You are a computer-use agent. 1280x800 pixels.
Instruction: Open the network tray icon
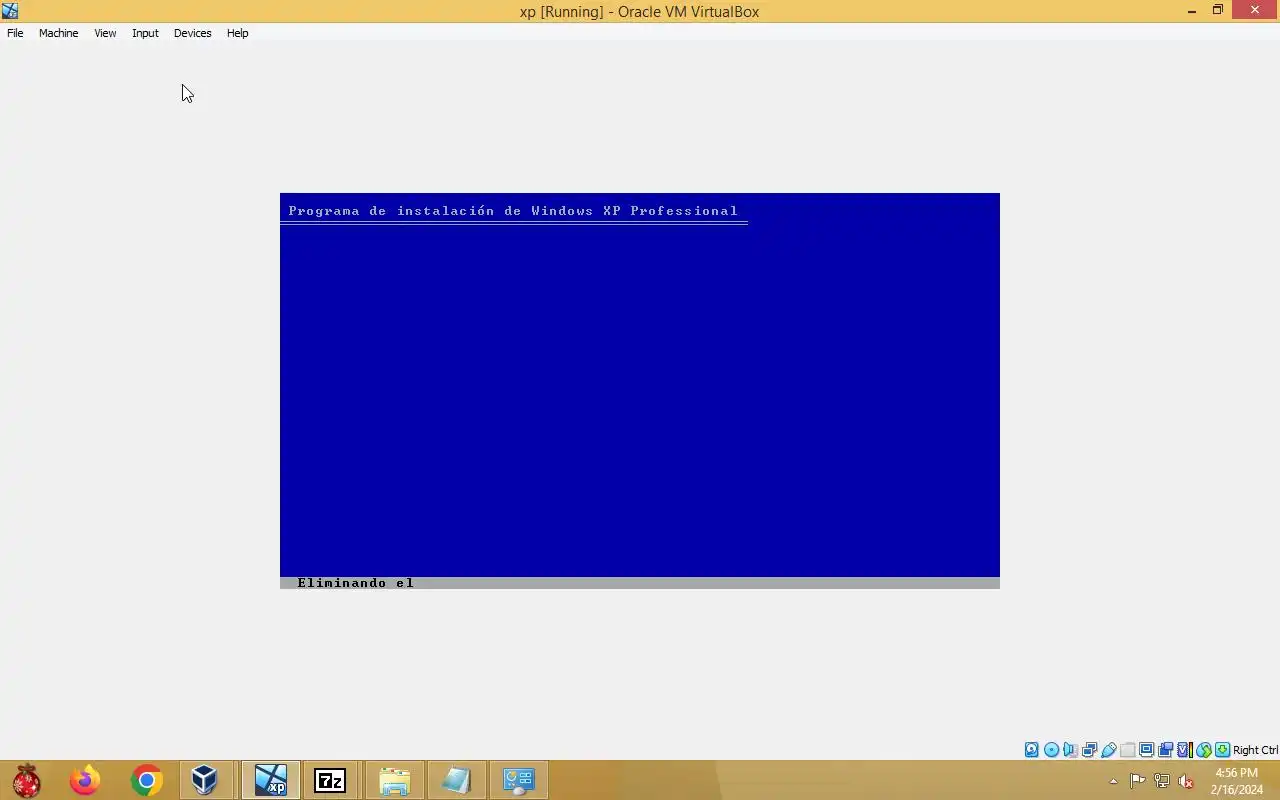1162,781
